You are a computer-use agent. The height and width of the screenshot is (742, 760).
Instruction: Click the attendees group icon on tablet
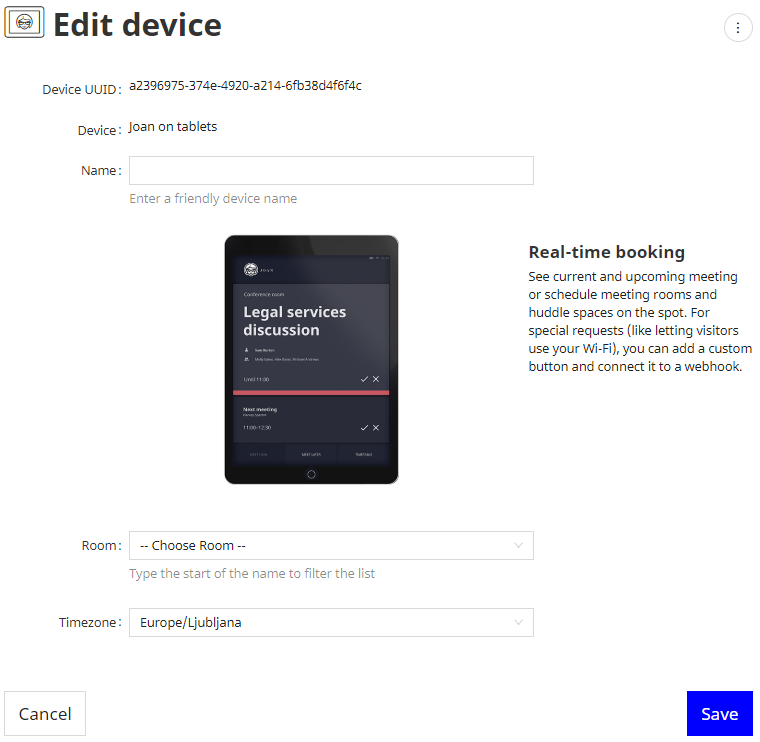[246, 357]
